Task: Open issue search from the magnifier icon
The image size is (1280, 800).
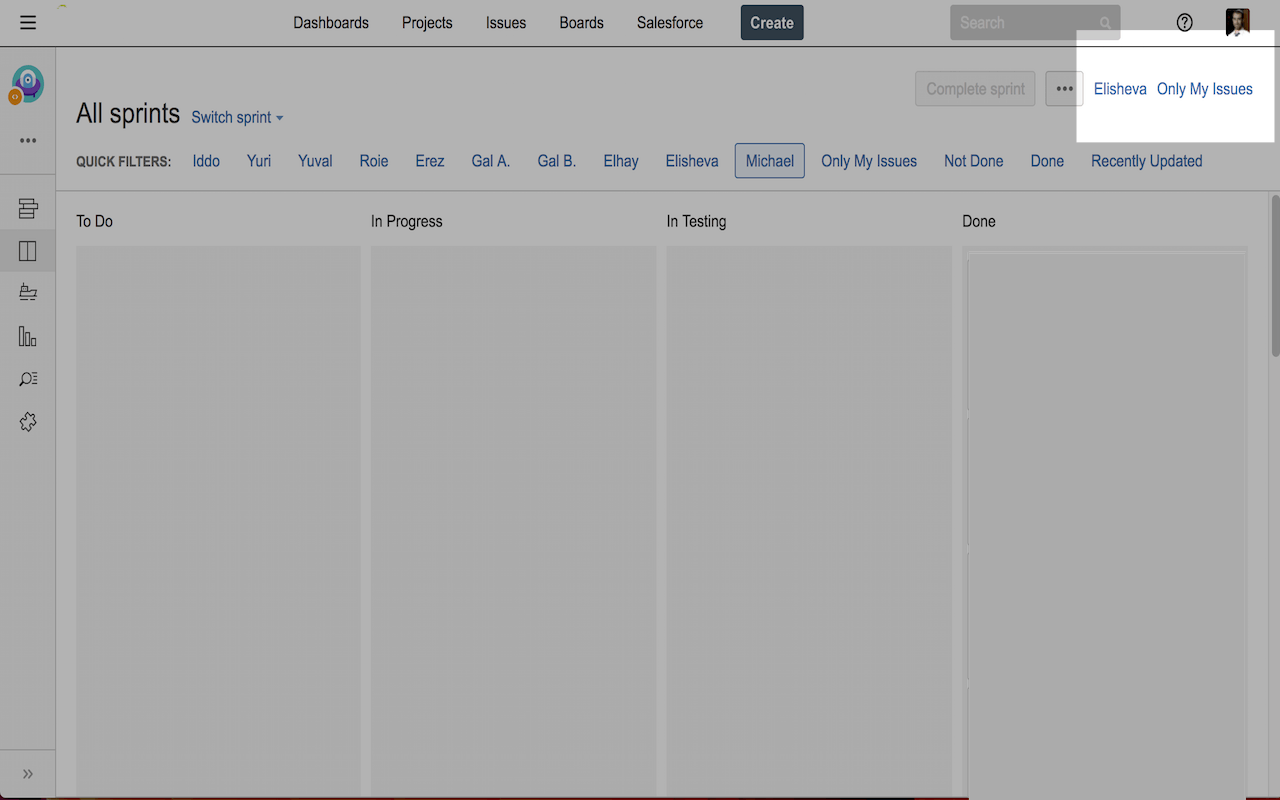Action: pos(27,379)
